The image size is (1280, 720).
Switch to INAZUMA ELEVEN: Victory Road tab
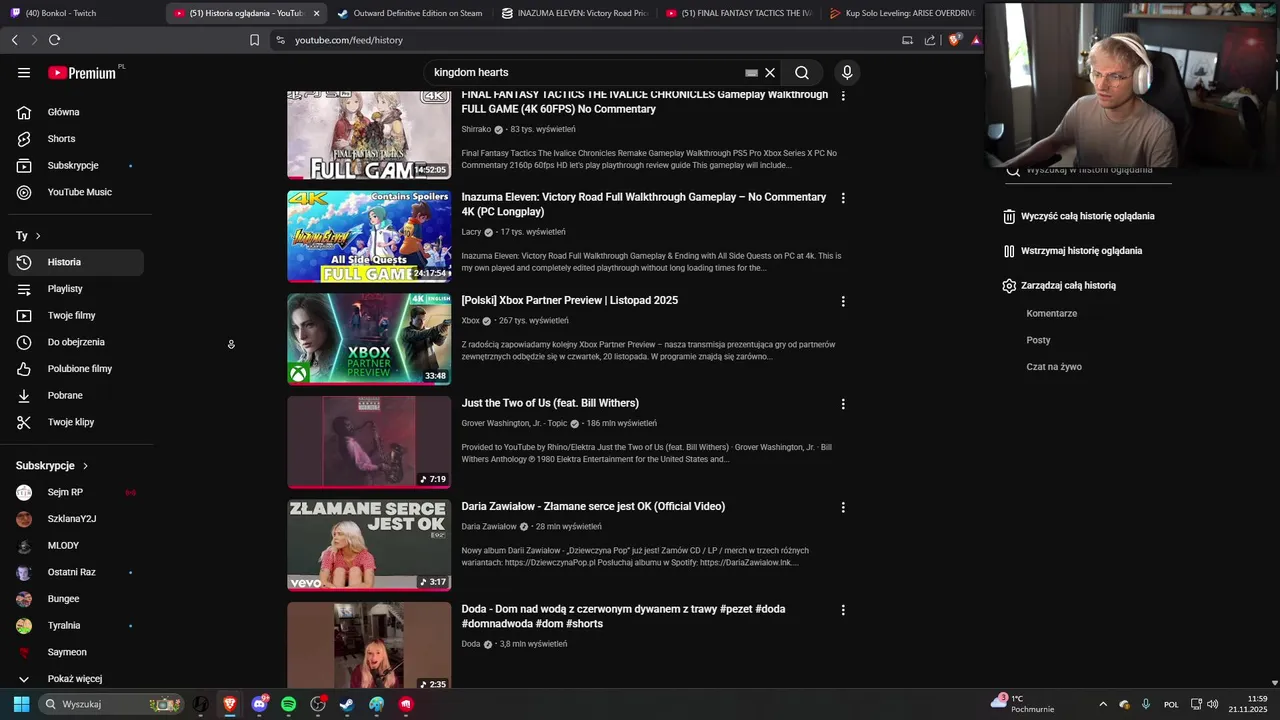point(575,13)
